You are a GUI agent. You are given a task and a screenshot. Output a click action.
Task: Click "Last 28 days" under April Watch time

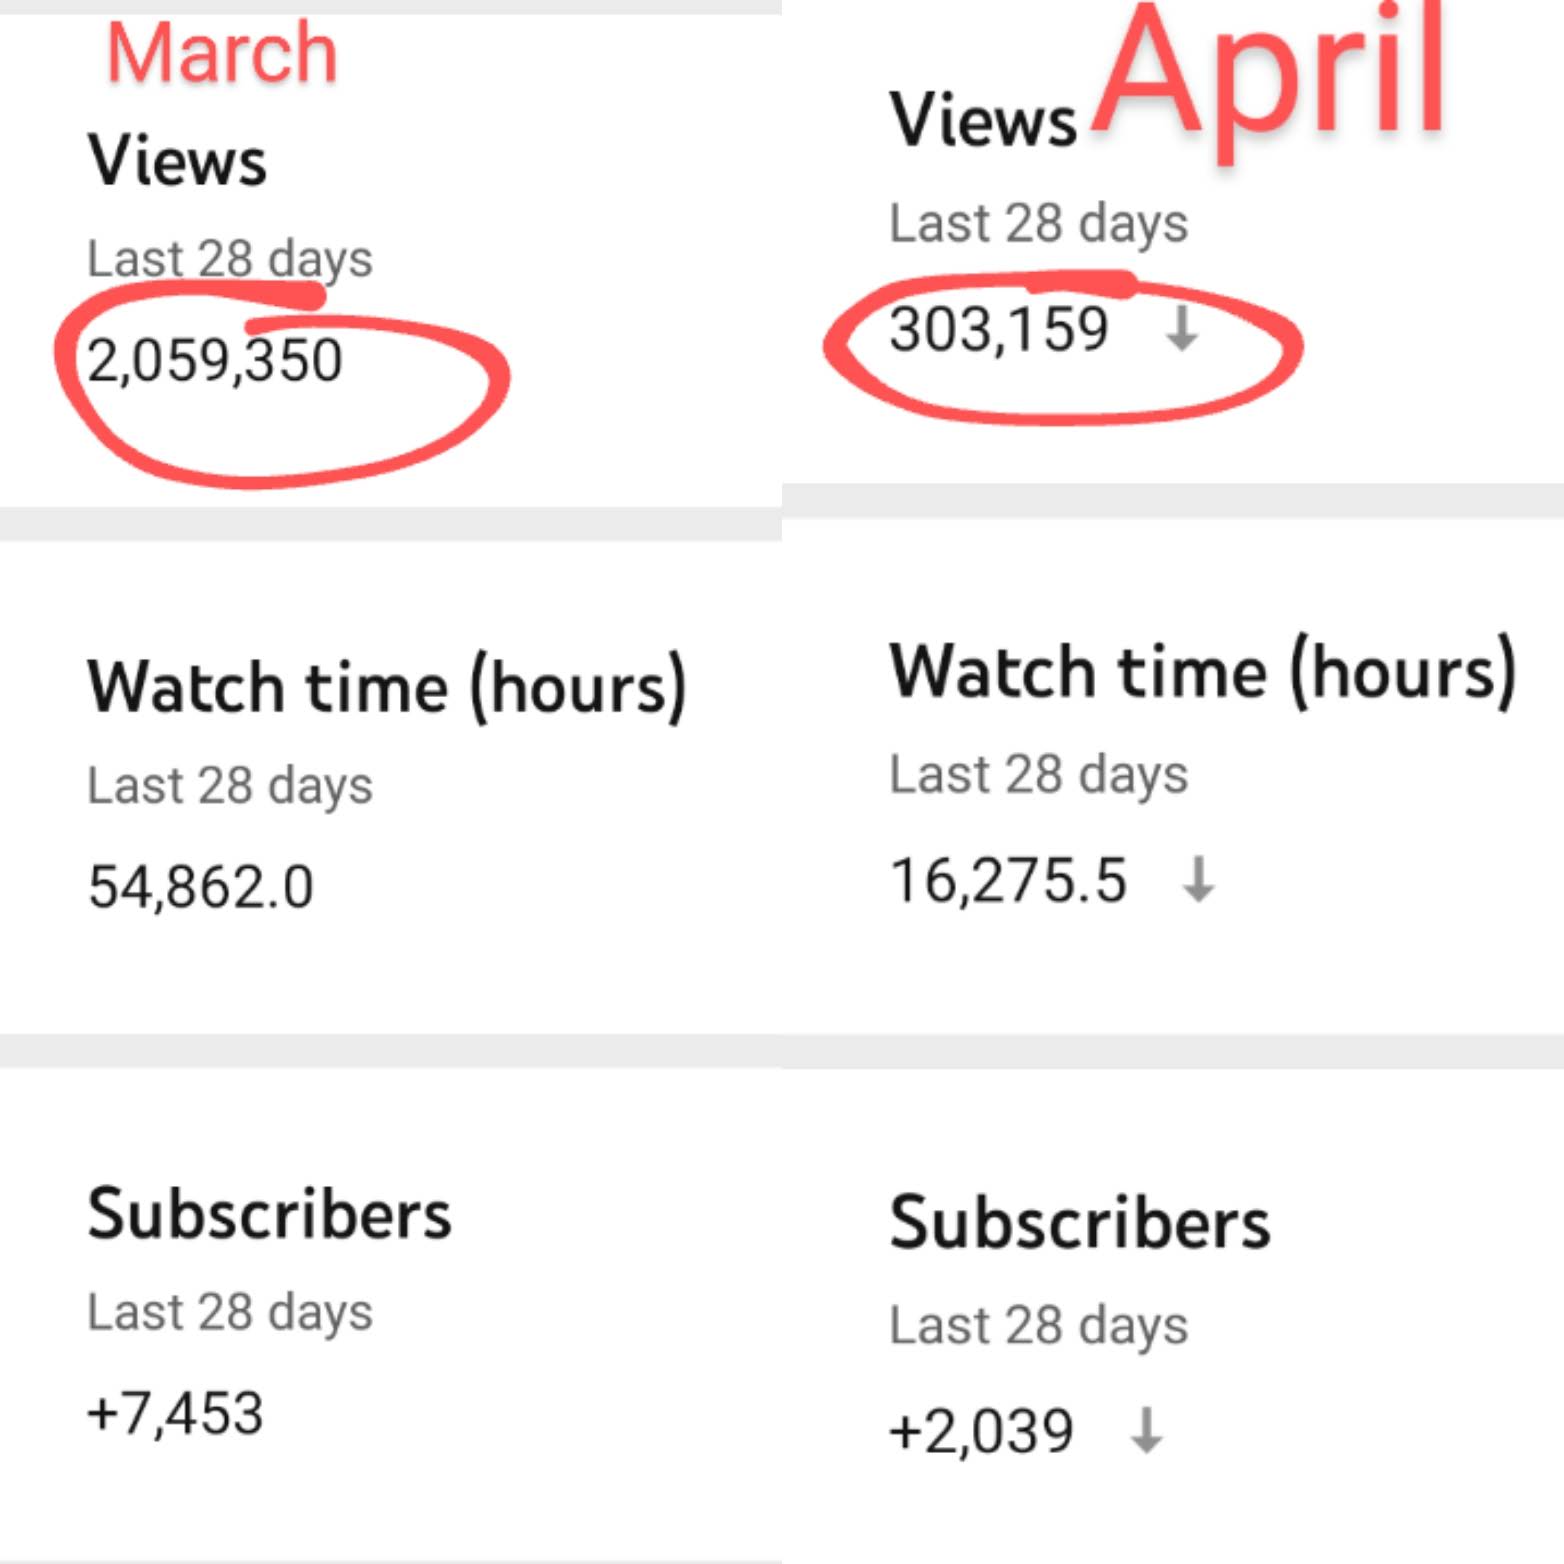click(x=1038, y=774)
